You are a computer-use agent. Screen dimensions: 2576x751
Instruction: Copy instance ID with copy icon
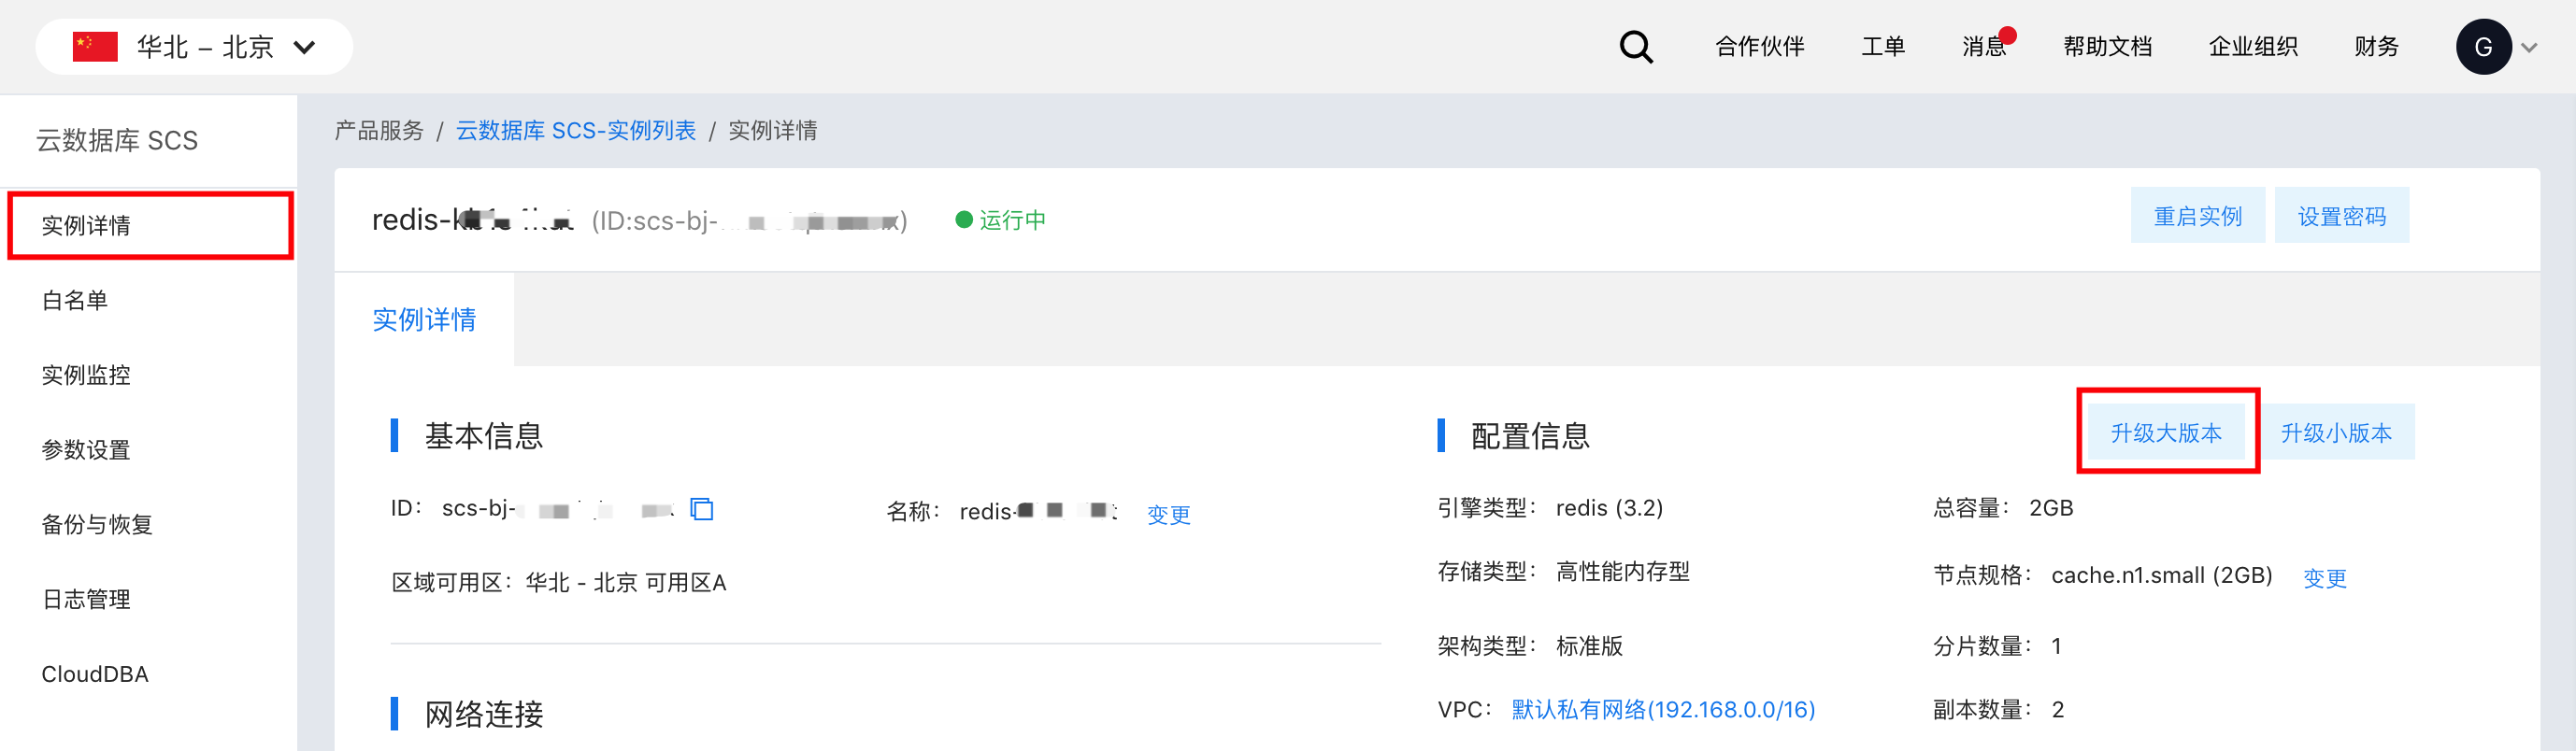(x=702, y=509)
